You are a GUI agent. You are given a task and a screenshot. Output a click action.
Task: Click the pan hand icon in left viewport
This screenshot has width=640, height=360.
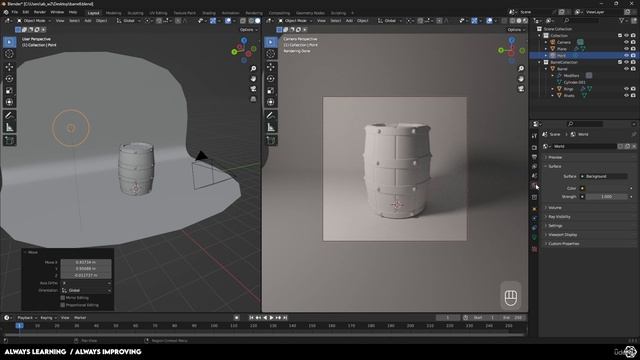253,78
